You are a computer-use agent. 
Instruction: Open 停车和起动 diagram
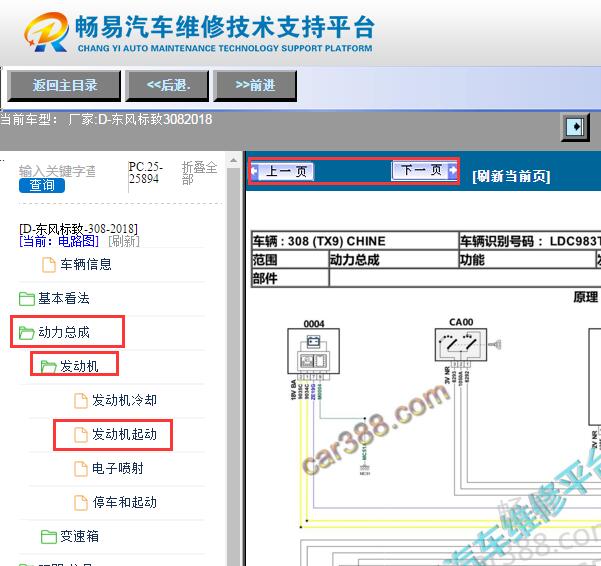pyautogui.click(x=124, y=502)
